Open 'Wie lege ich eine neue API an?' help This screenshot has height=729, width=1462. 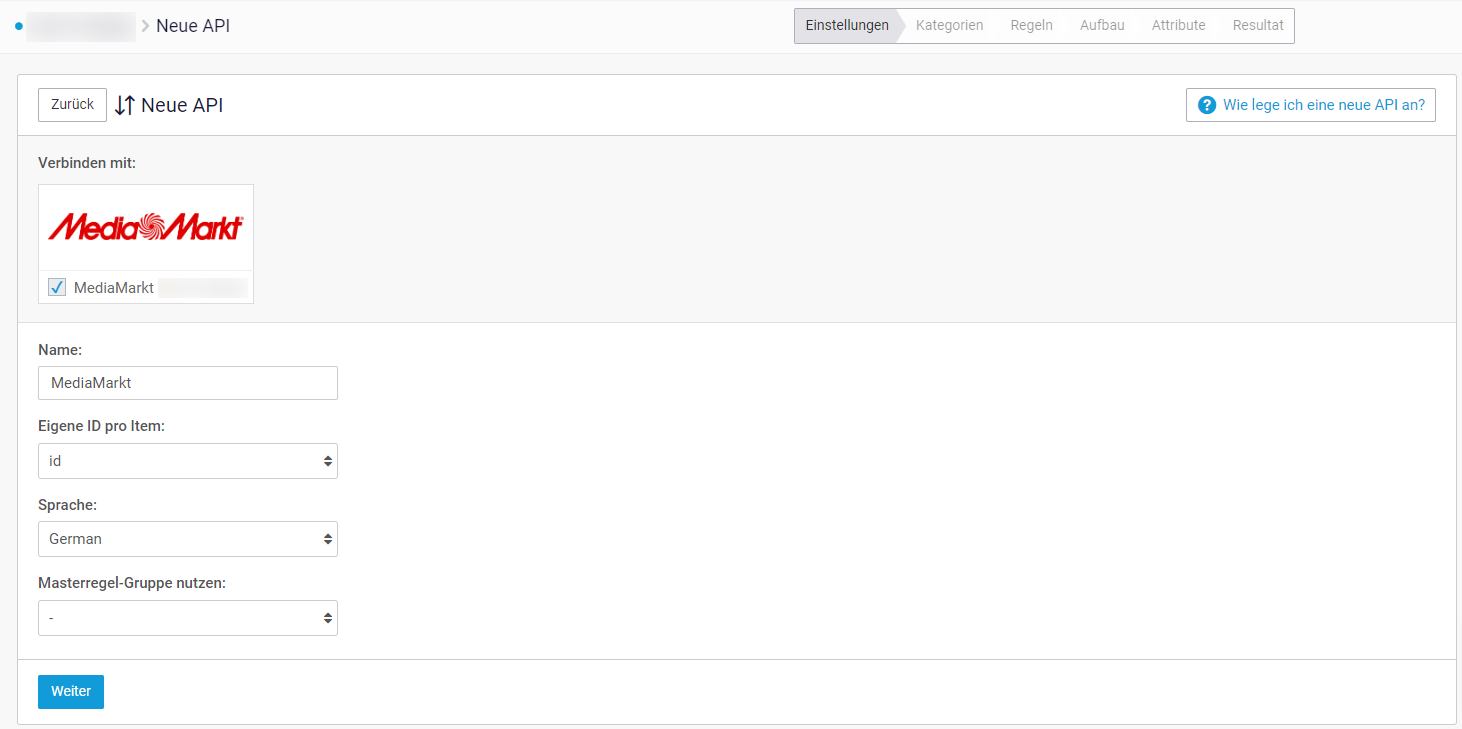[x=1311, y=105]
